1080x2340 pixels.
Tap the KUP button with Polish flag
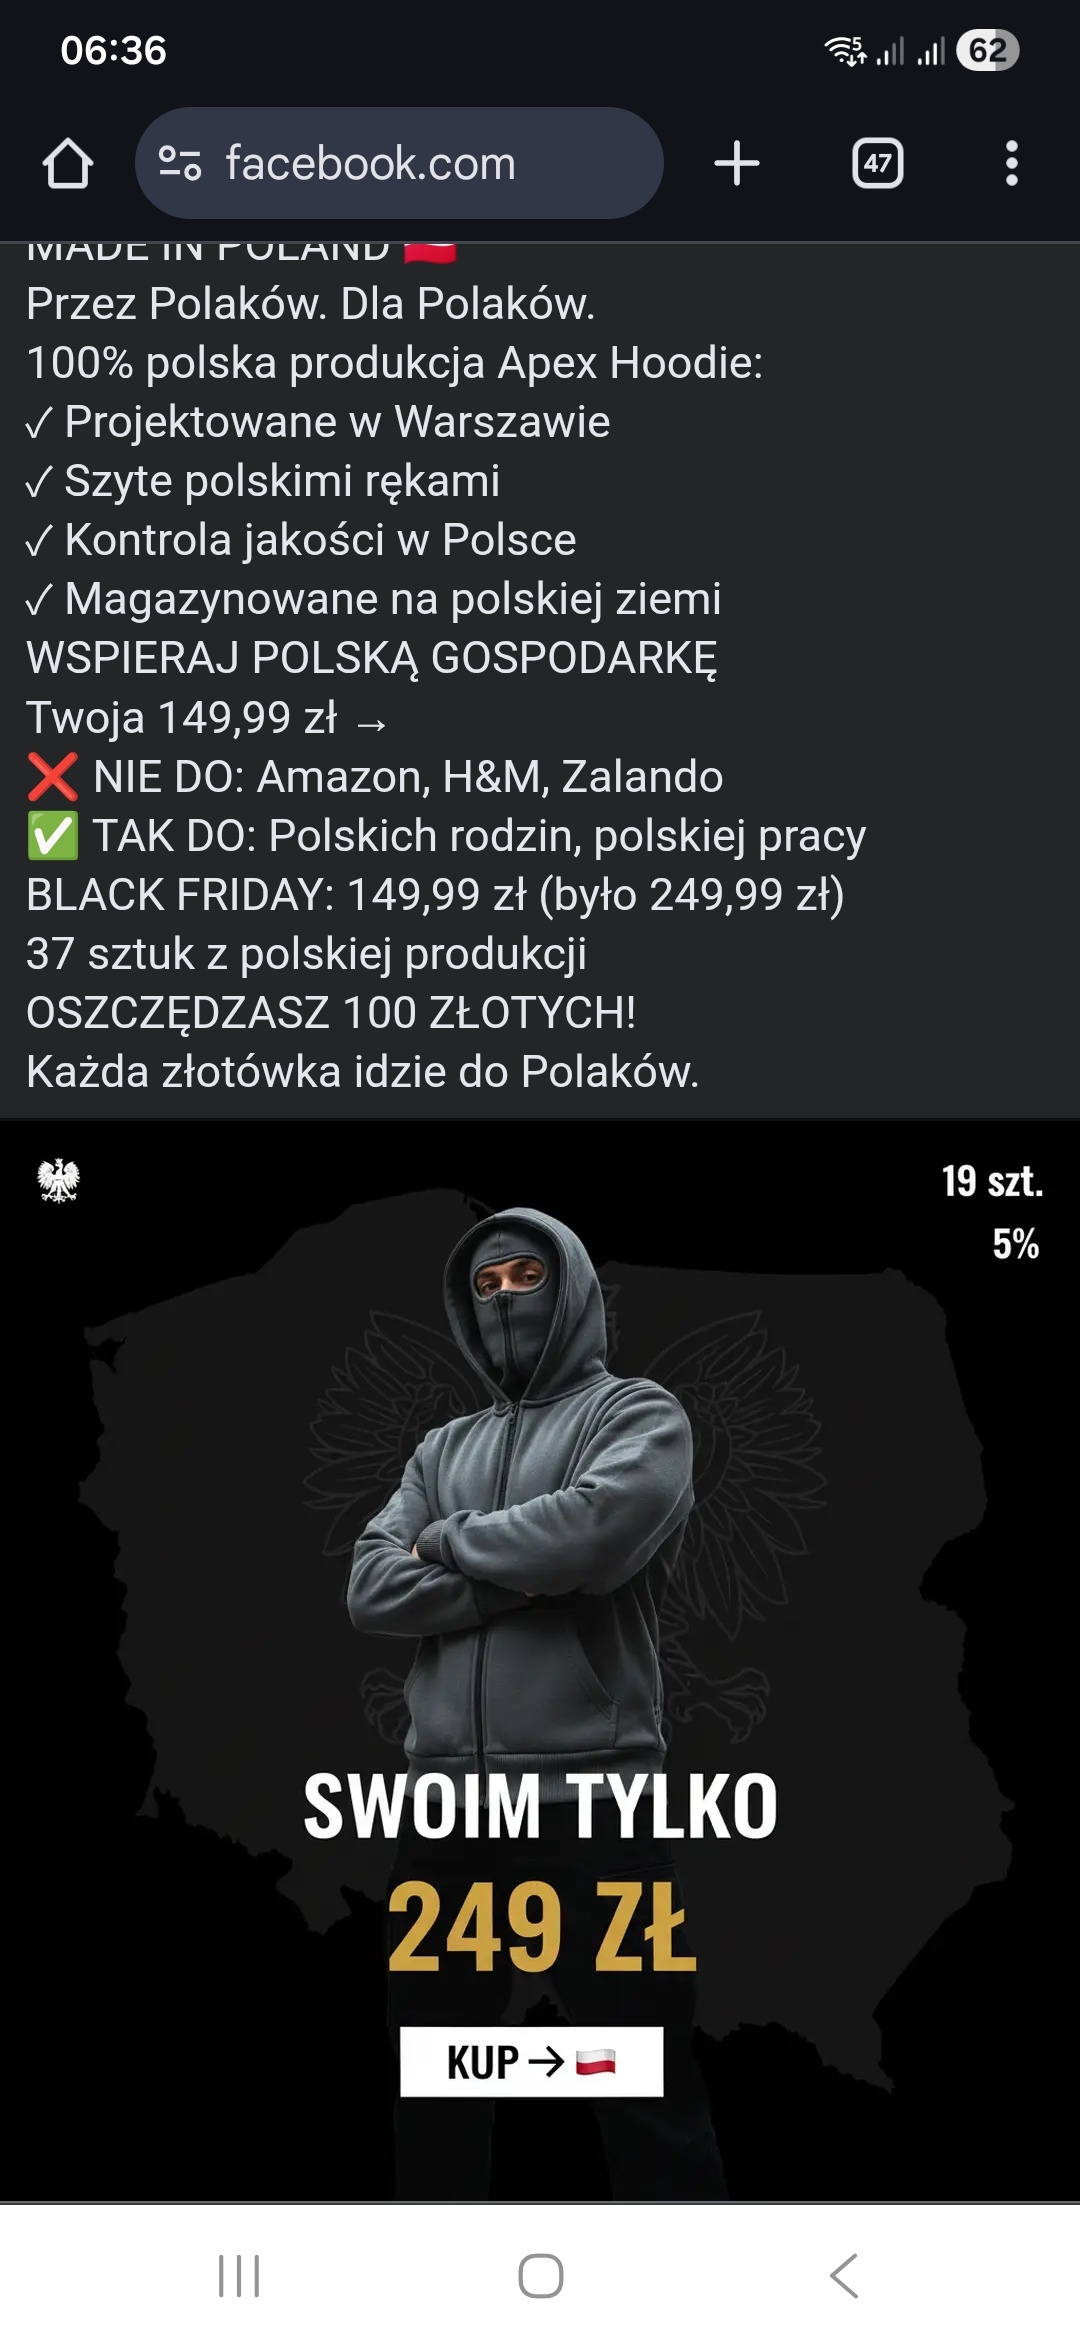pyautogui.click(x=531, y=2061)
